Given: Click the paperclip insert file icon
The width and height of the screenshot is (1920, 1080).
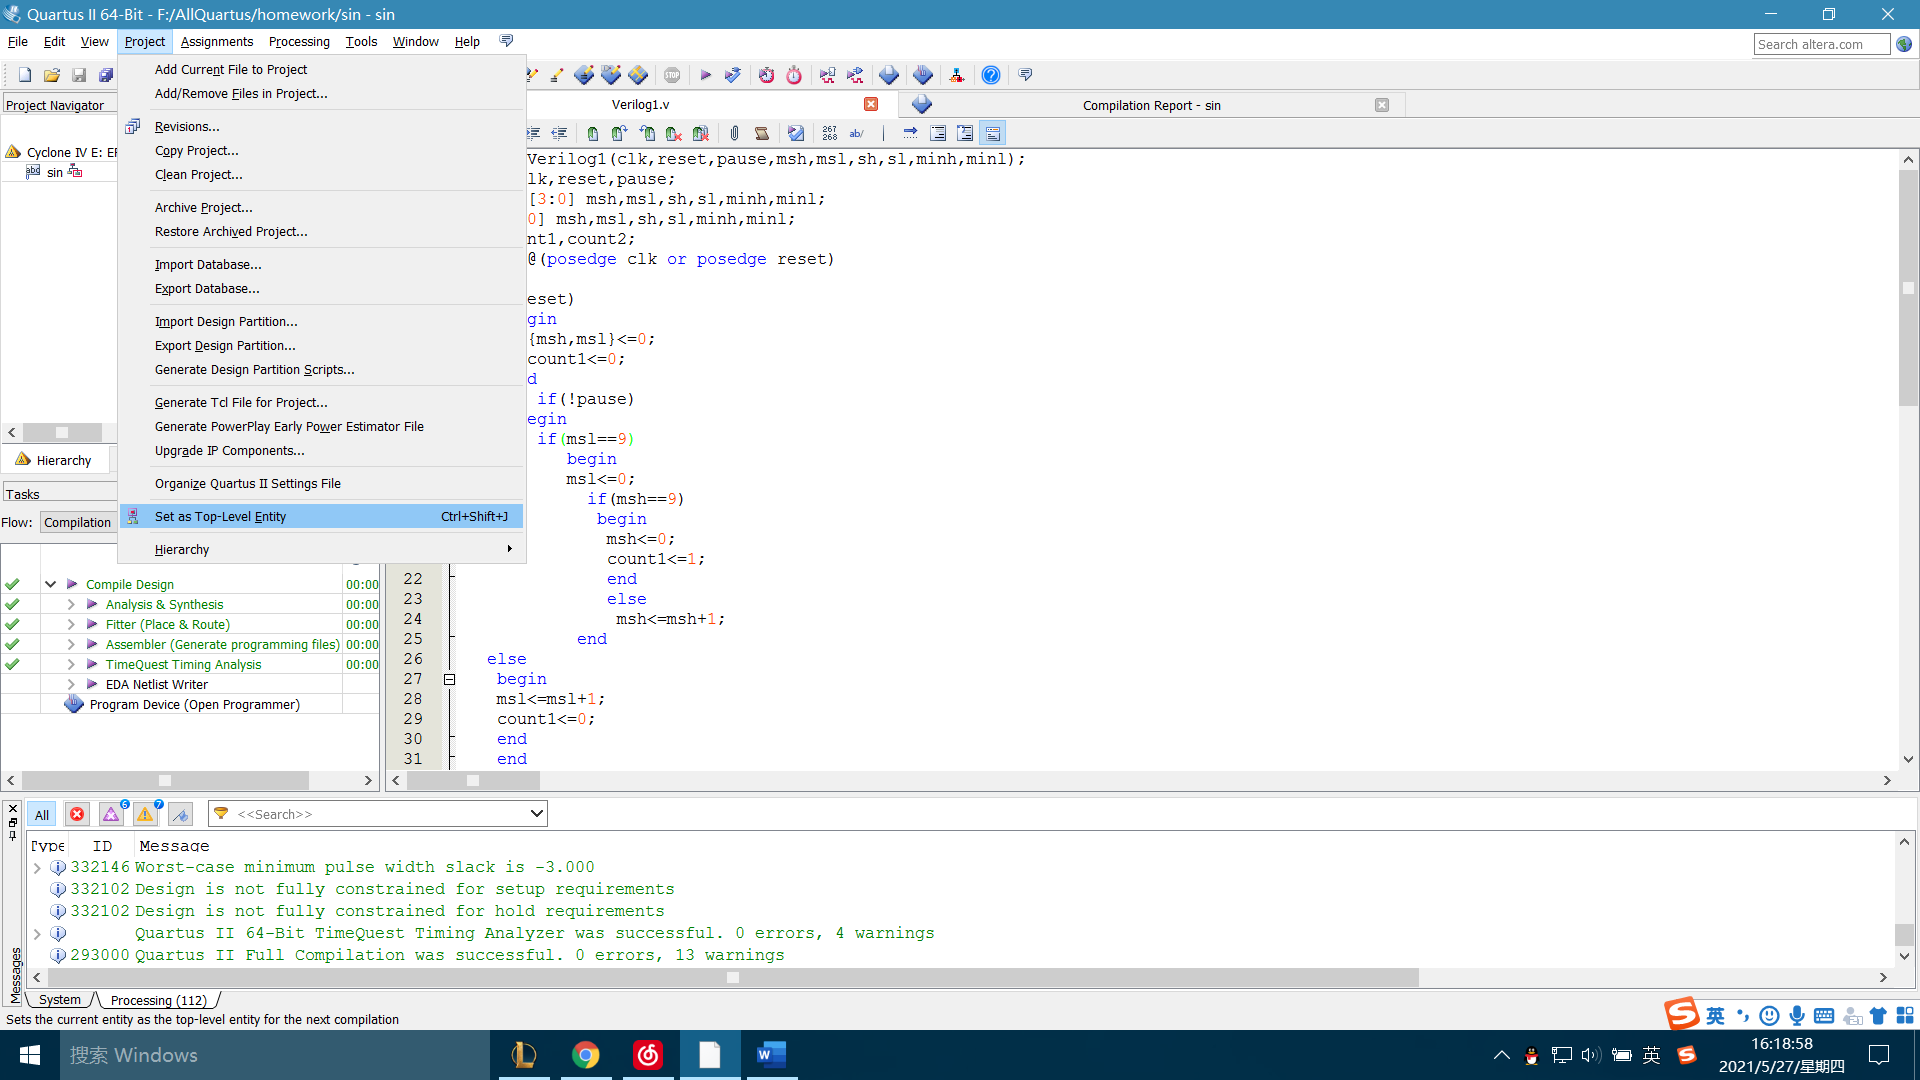Looking at the screenshot, I should coord(734,133).
